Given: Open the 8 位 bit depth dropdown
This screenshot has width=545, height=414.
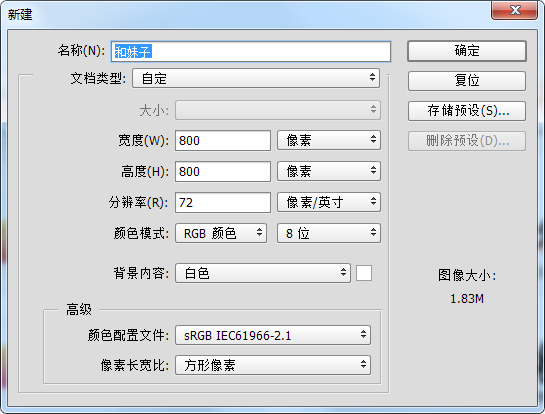Looking at the screenshot, I should [329, 233].
